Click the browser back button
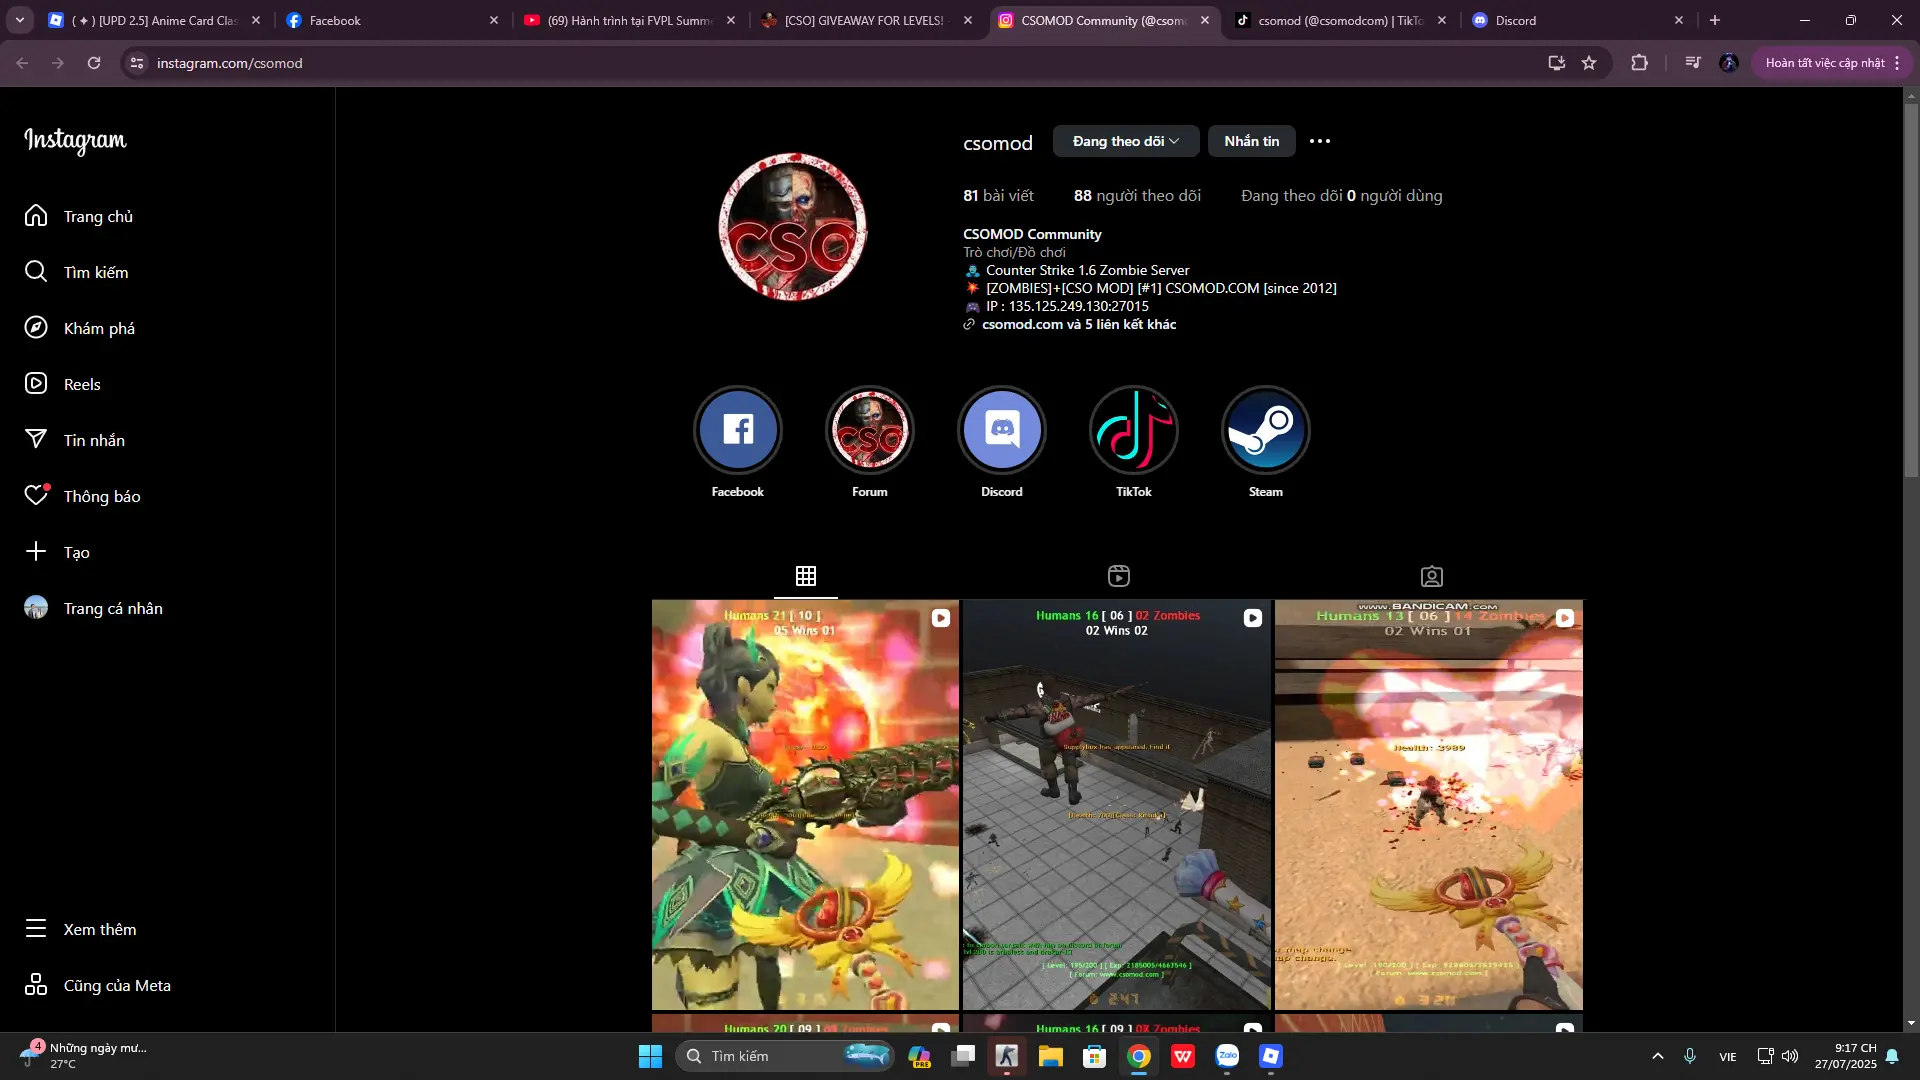This screenshot has height=1080, width=1920. click(x=22, y=63)
